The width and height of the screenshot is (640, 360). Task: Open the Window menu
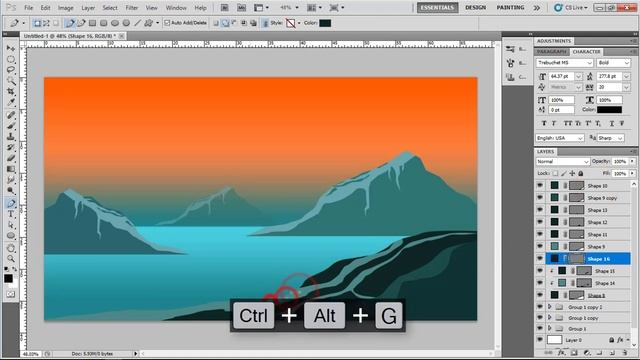click(x=176, y=8)
